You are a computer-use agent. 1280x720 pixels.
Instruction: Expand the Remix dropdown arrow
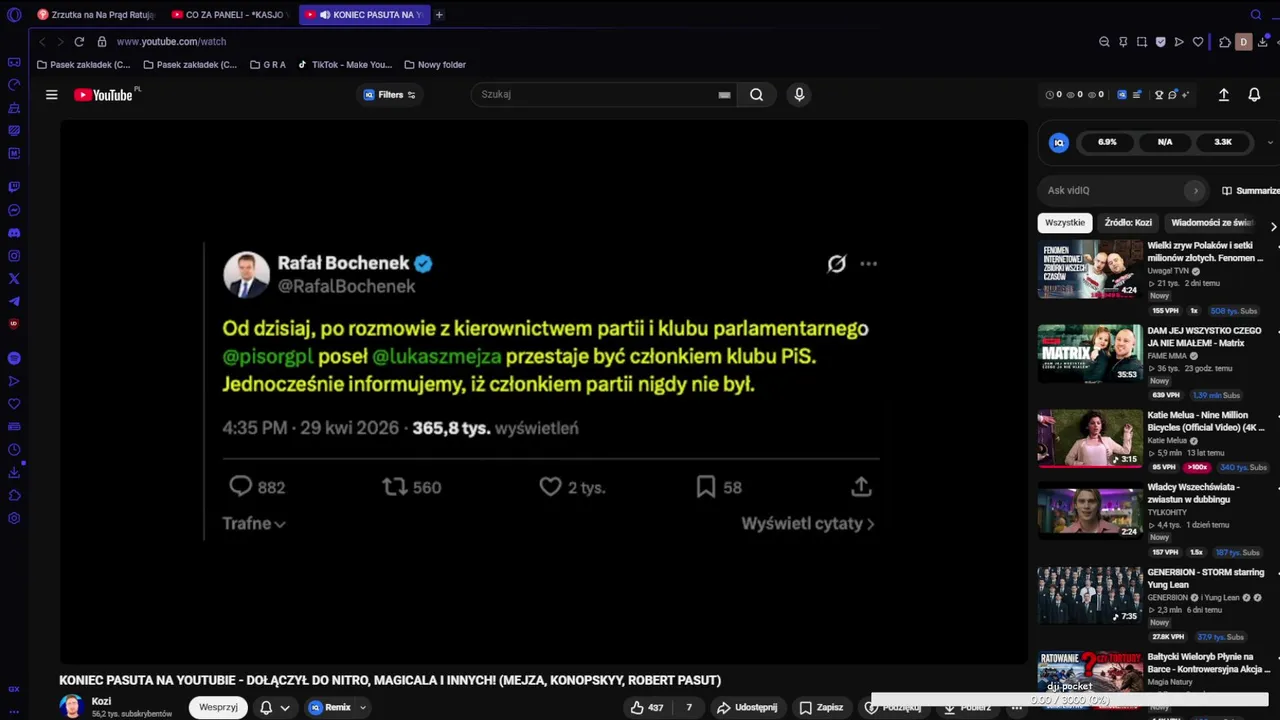363,707
